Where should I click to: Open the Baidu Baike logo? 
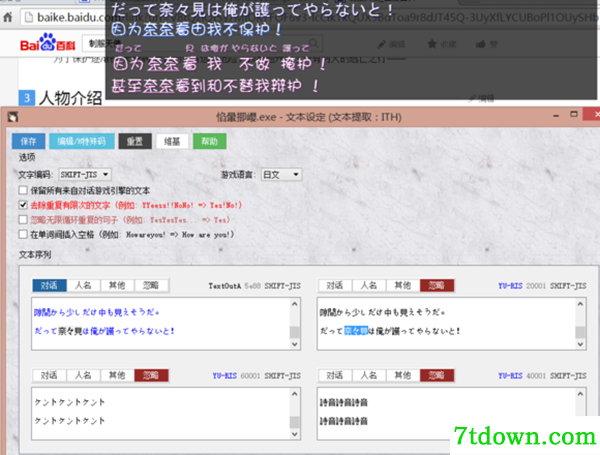tap(48, 42)
